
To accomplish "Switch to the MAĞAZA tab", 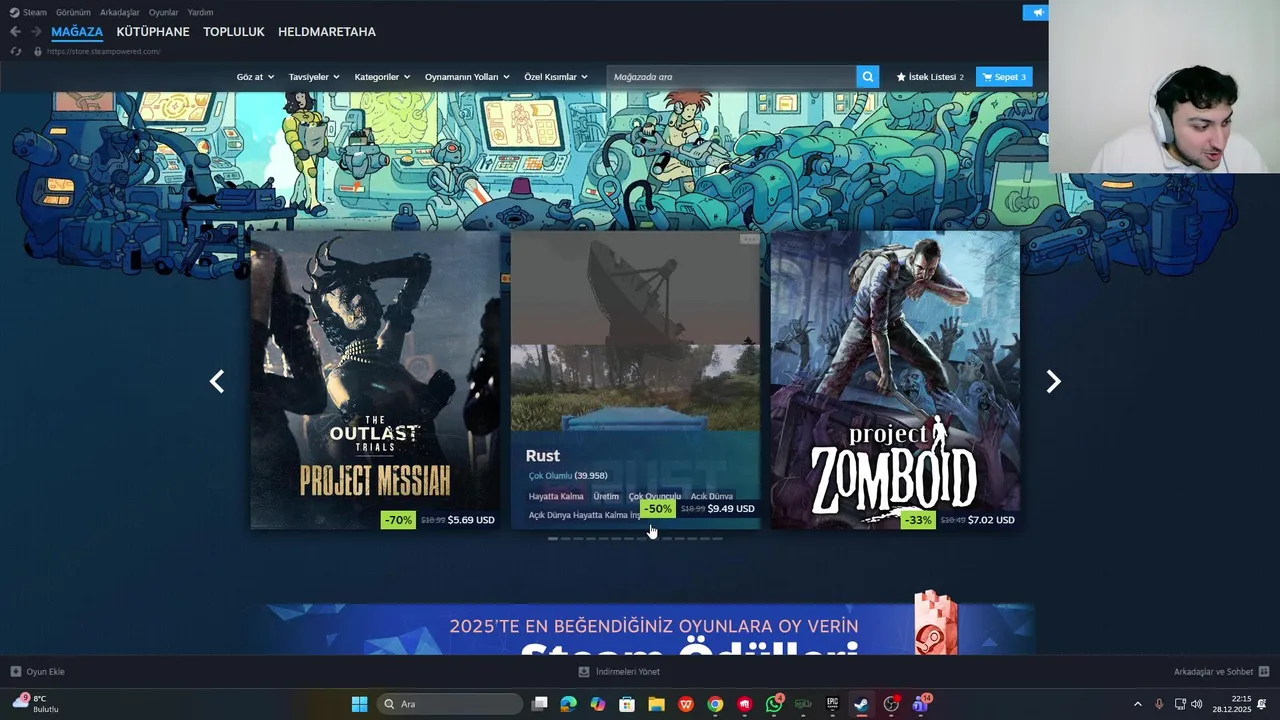I will tap(77, 32).
